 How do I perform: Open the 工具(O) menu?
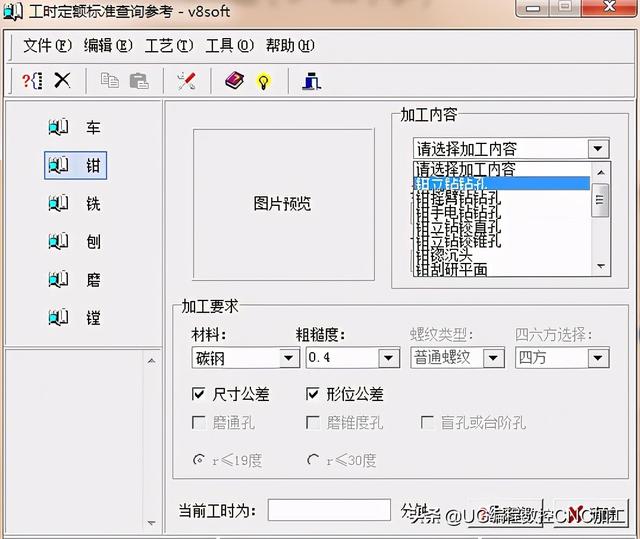[229, 45]
